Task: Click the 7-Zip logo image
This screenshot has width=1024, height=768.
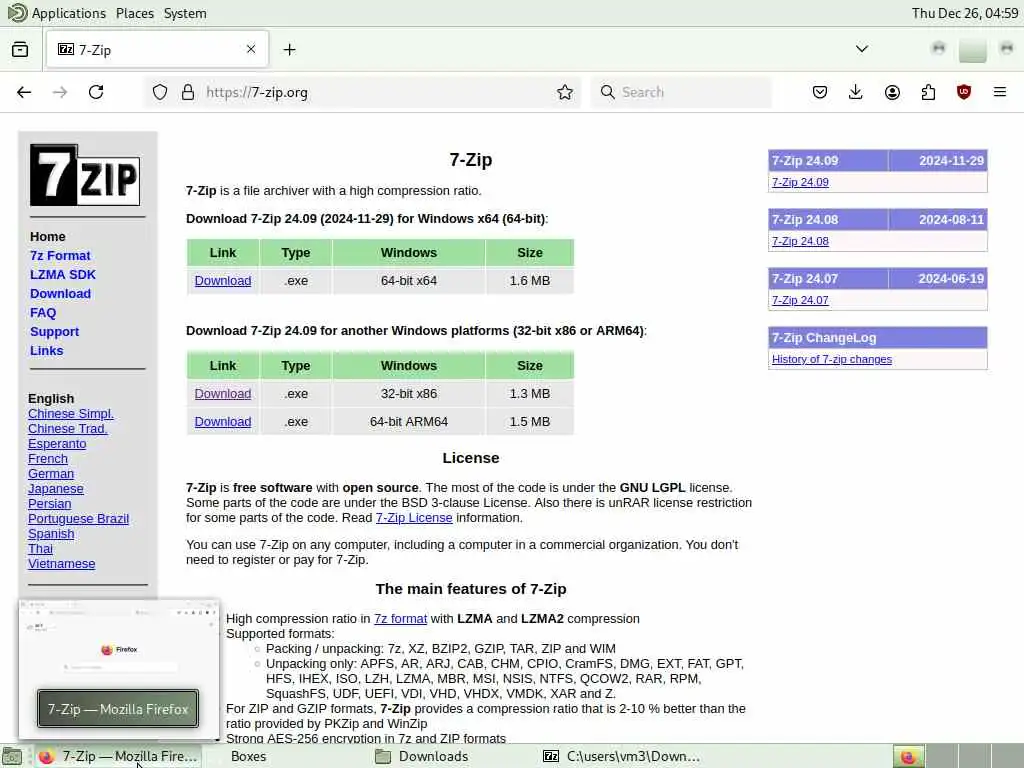Action: tap(85, 175)
